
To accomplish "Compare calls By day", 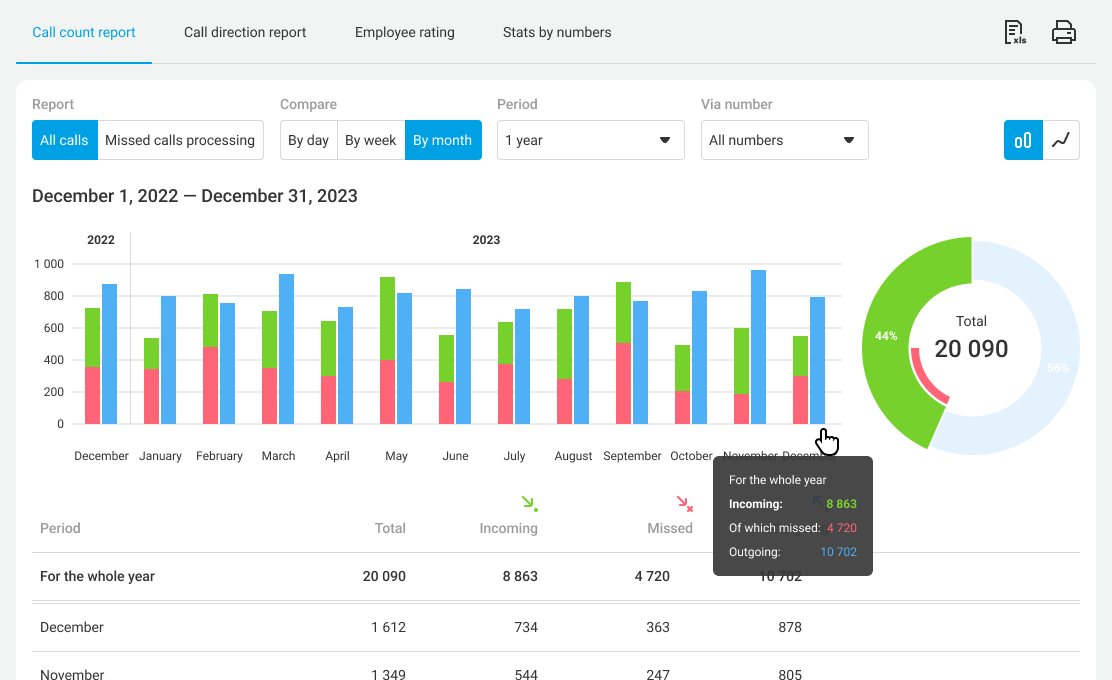I will 308,140.
